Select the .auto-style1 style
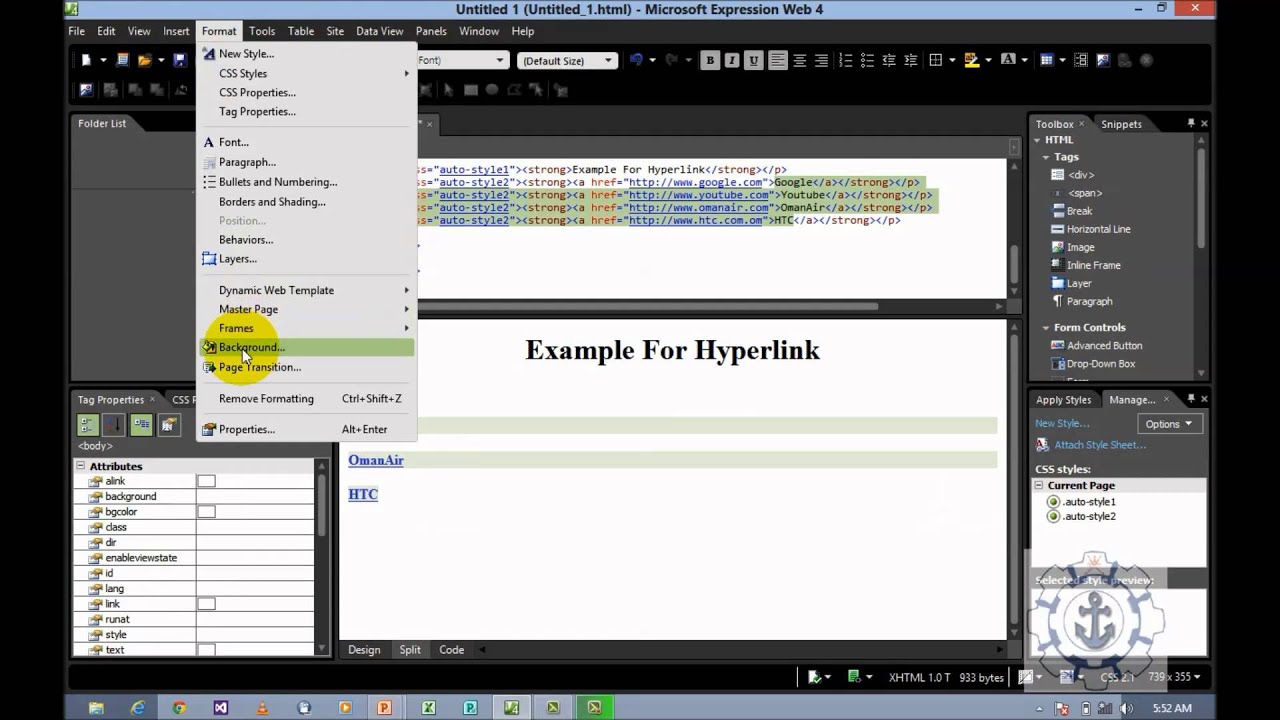Viewport: 1280px width, 720px height. click(x=1089, y=502)
